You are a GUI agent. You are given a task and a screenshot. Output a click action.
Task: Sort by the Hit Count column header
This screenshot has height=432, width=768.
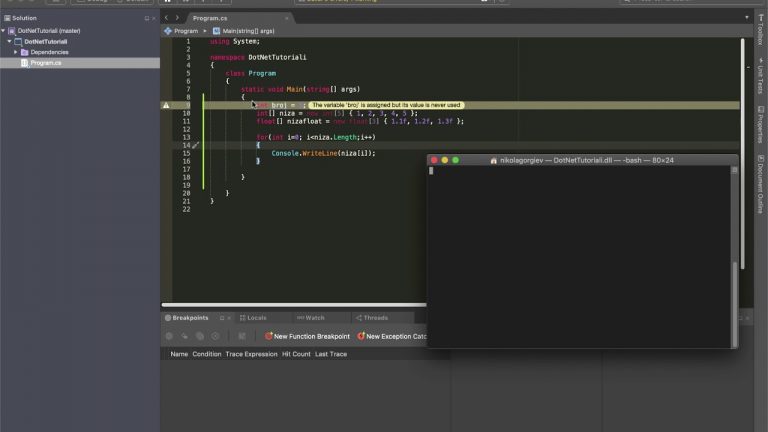click(x=296, y=354)
